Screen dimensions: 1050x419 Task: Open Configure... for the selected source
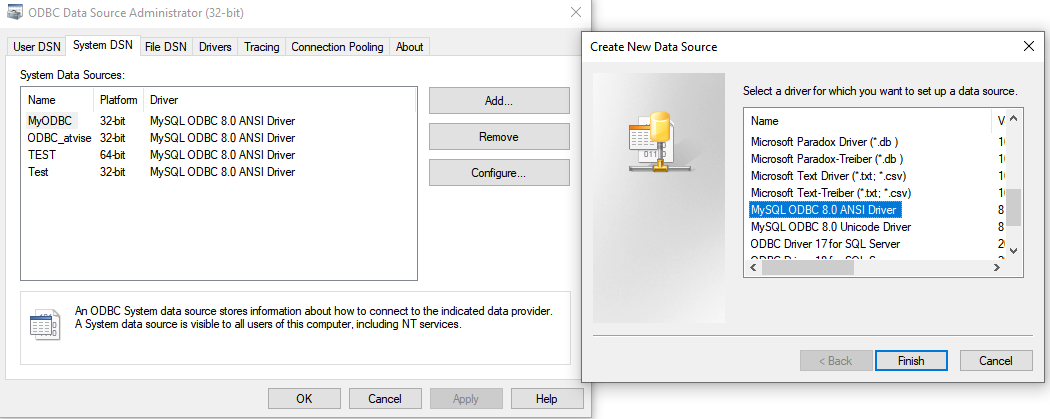point(499,173)
